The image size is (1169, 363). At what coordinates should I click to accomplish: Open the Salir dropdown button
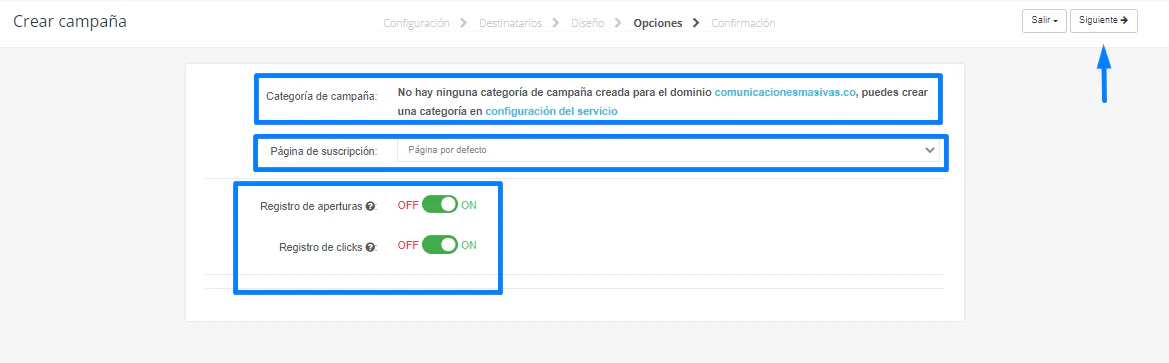[1044, 21]
